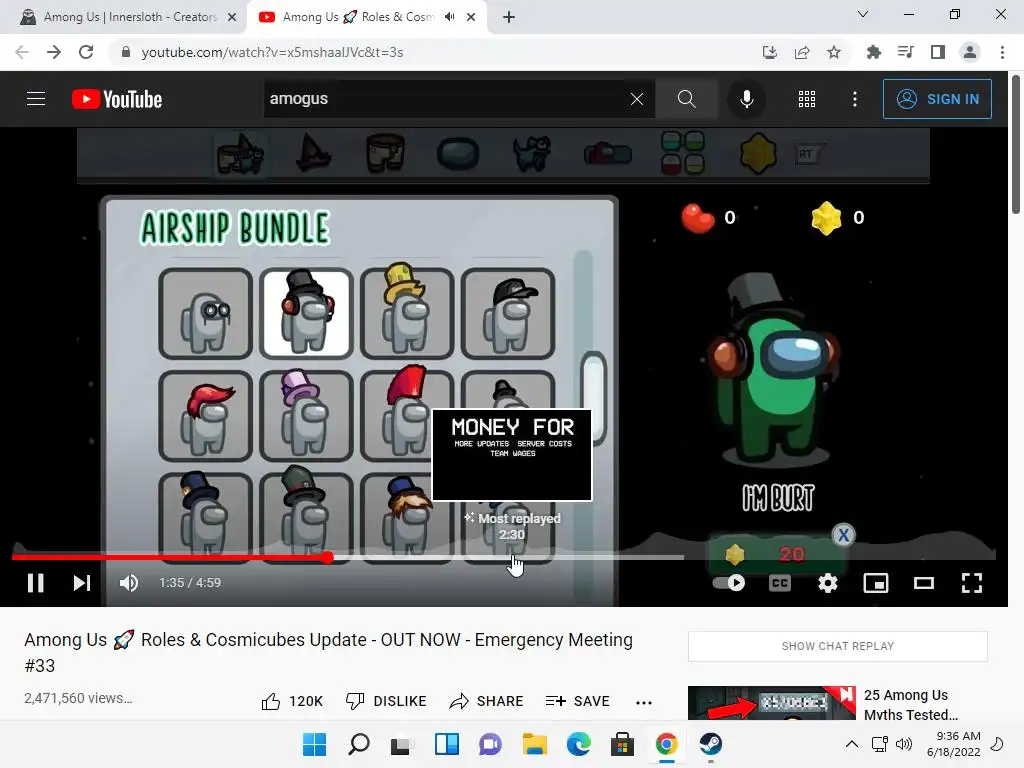This screenshot has height=768, width=1024.
Task: Open the Windows Start menu
Action: [314, 744]
